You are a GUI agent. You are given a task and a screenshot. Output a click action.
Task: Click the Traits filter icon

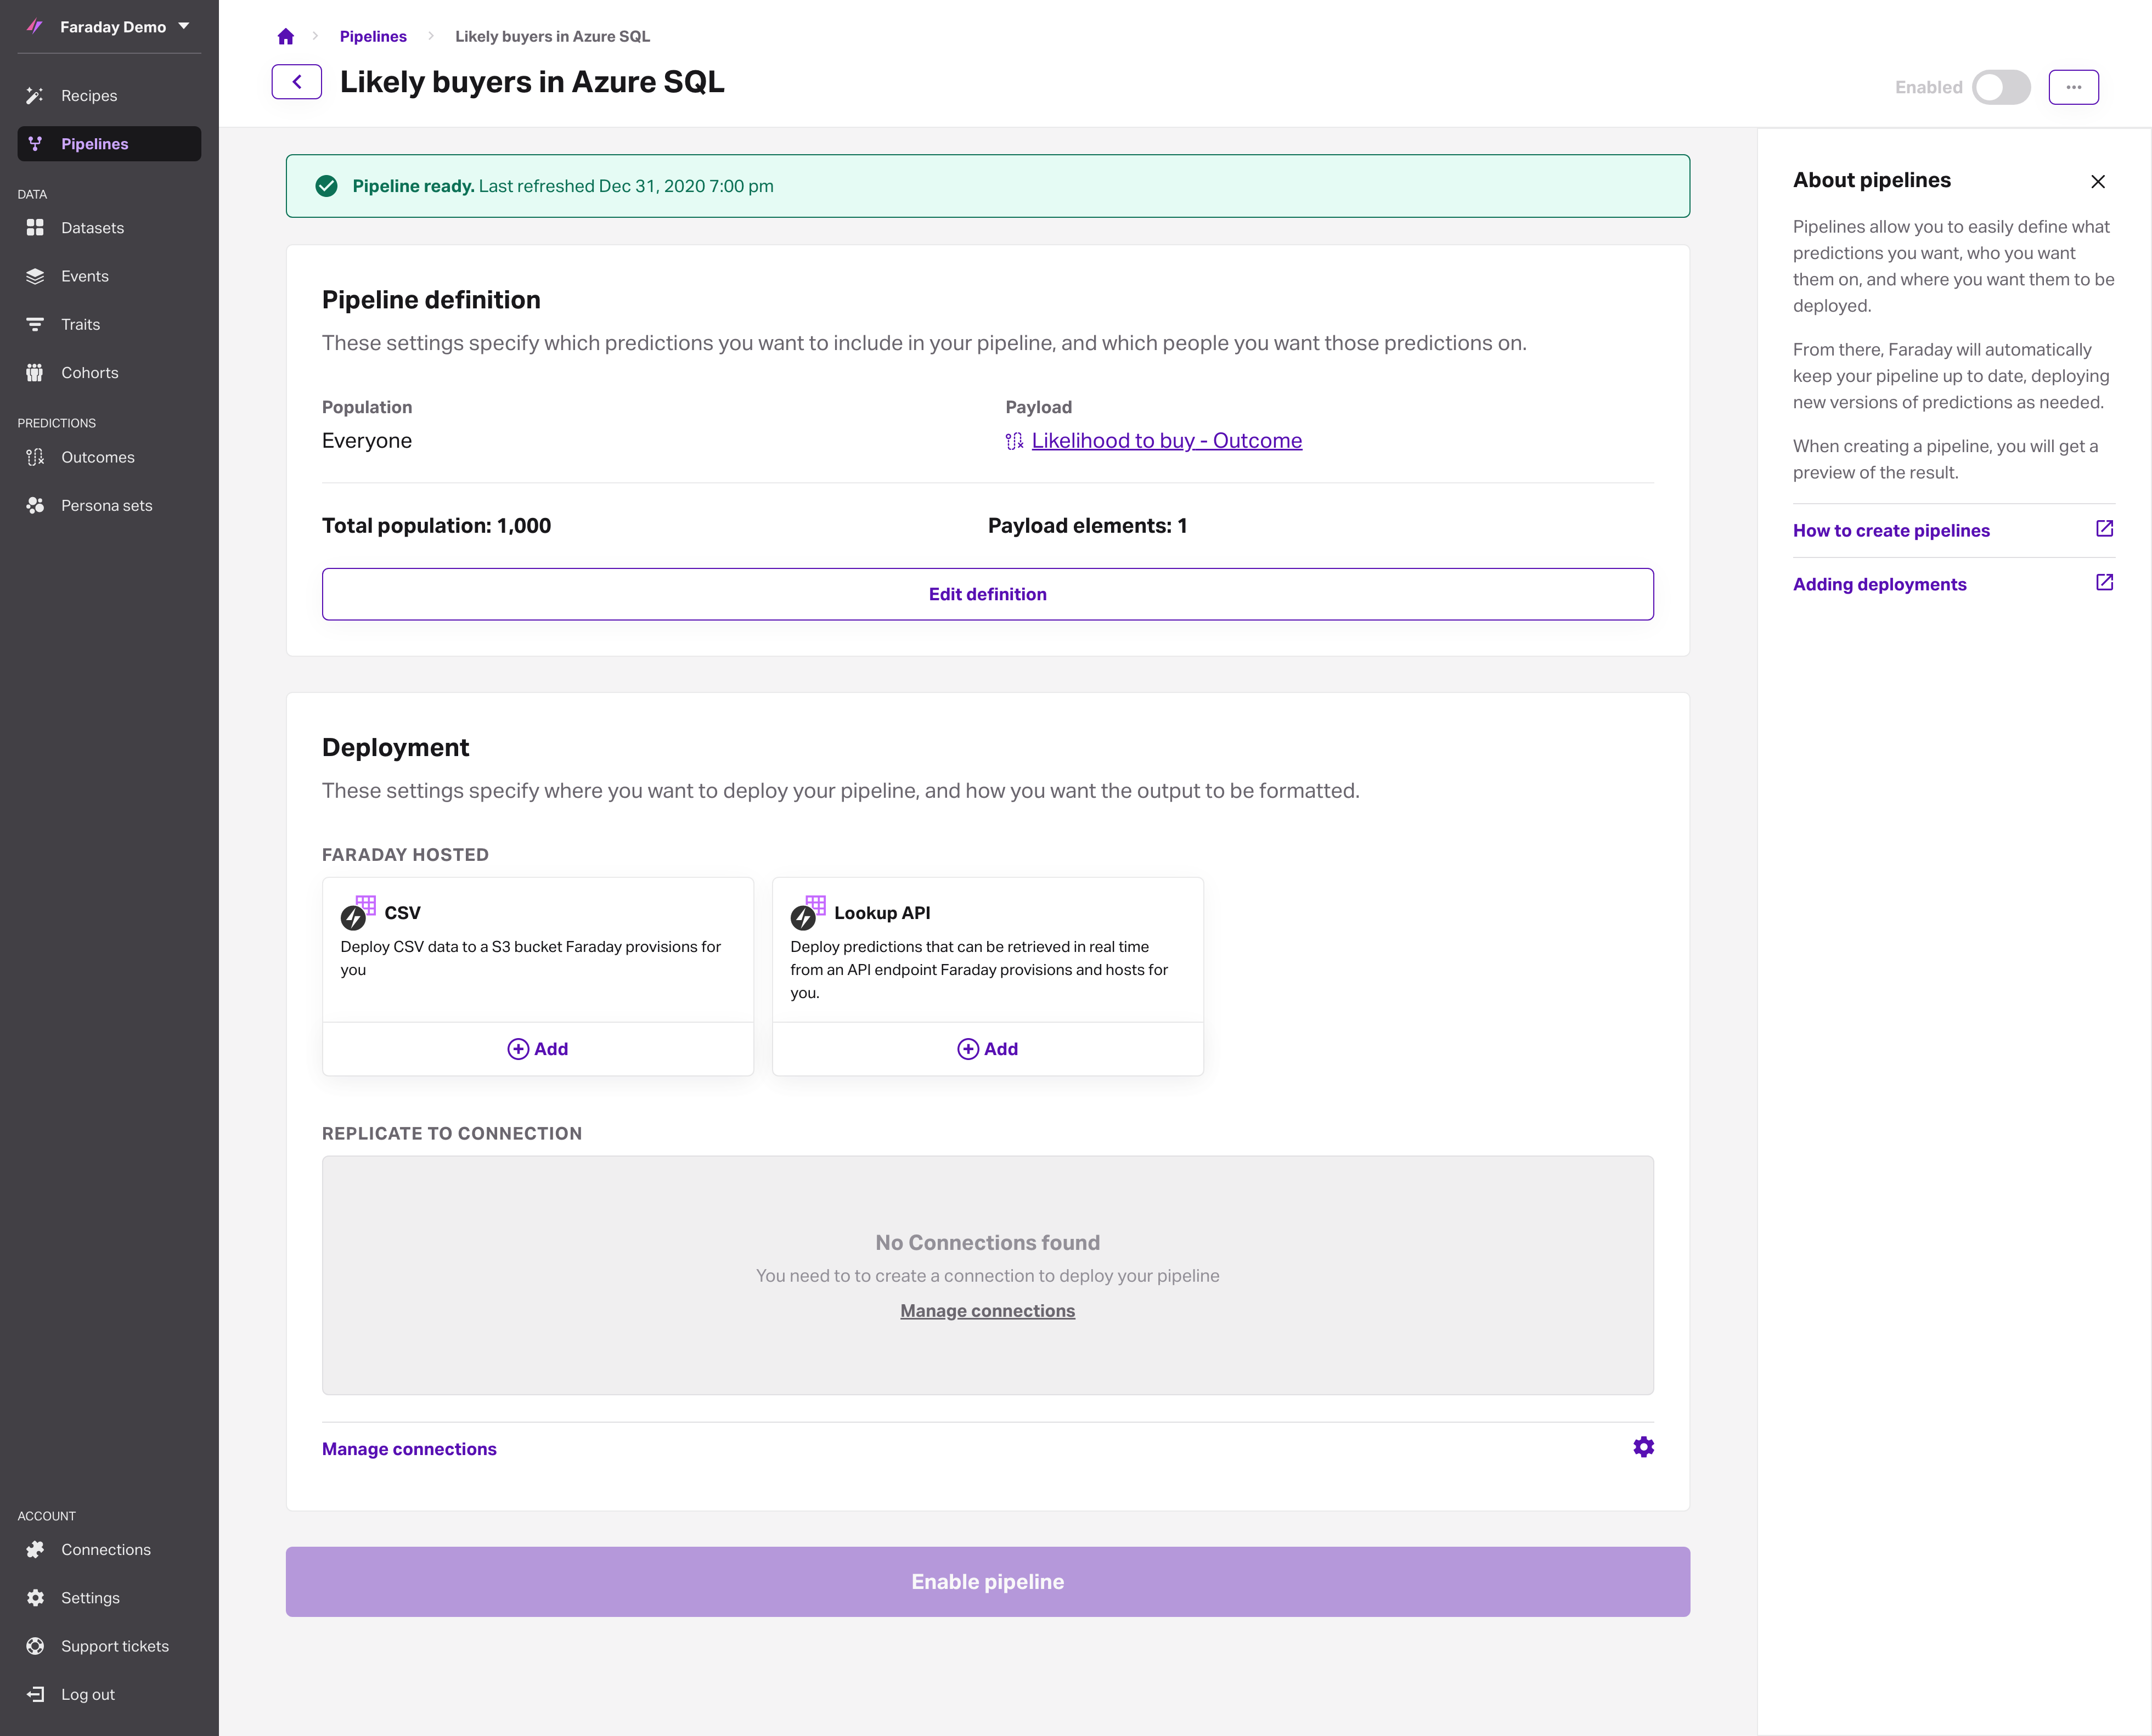(x=35, y=324)
